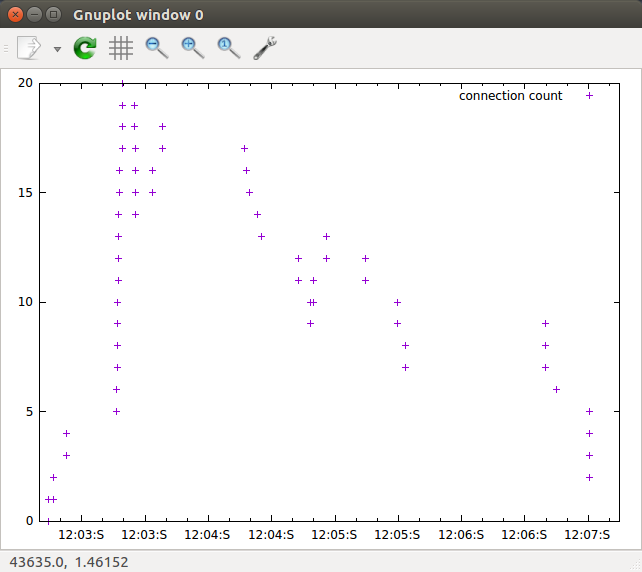The height and width of the screenshot is (572, 642).
Task: Replot the graph with green refresh icon
Action: pyautogui.click(x=86, y=47)
